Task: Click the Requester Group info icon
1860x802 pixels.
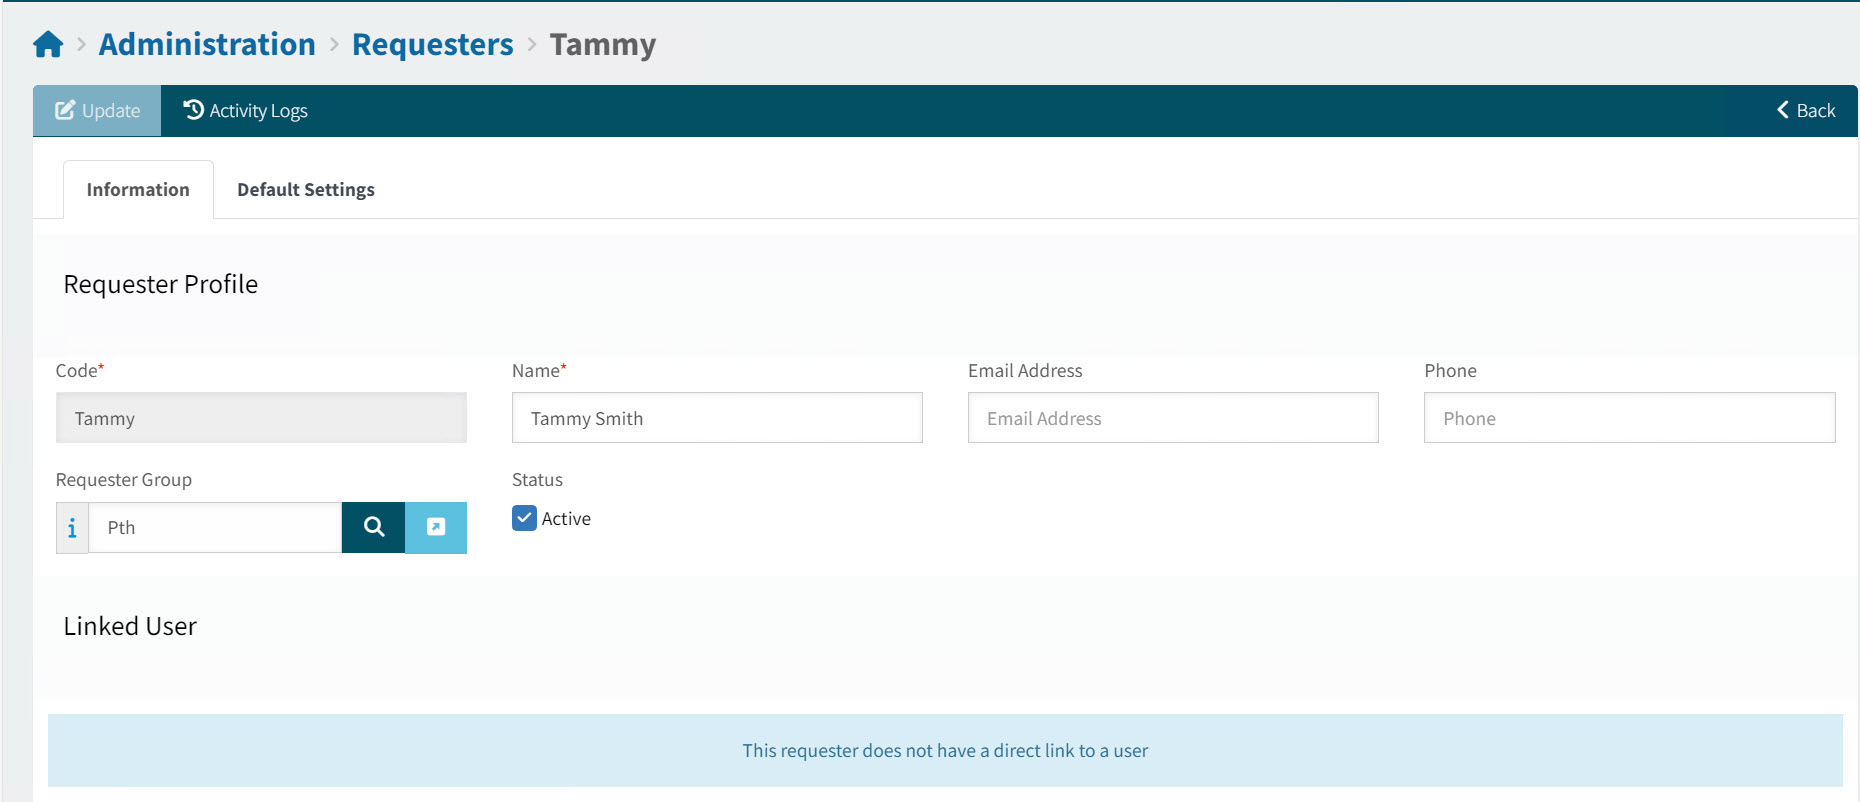Action: (x=72, y=528)
